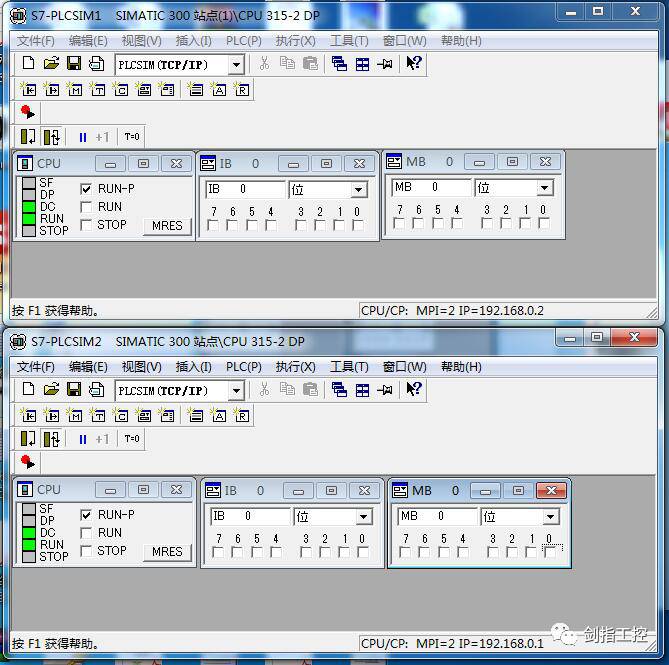This screenshot has width=669, height=665.
Task: Maximize the IB 0 subwindow in PLCSIM2
Action: click(x=331, y=491)
